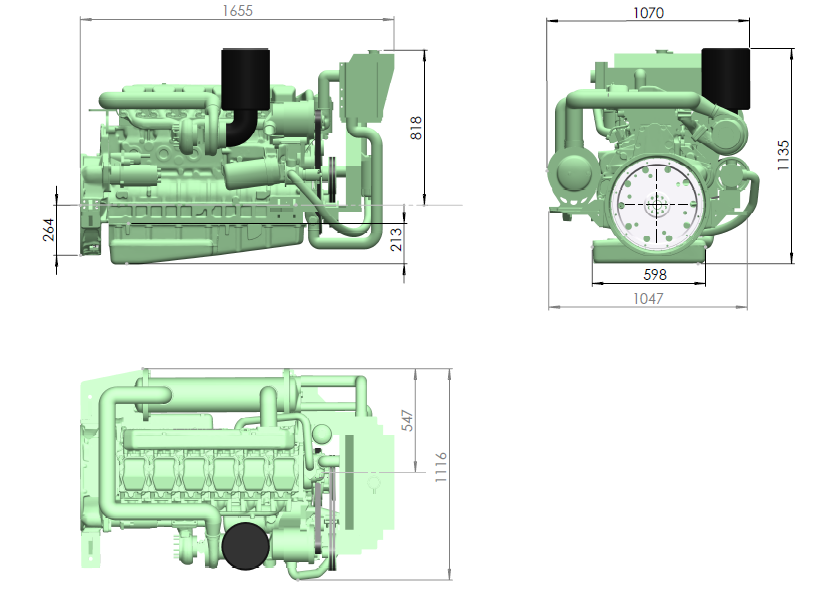Select the 598 base width dimension
Screen dimensions: 840x592
coord(655,275)
